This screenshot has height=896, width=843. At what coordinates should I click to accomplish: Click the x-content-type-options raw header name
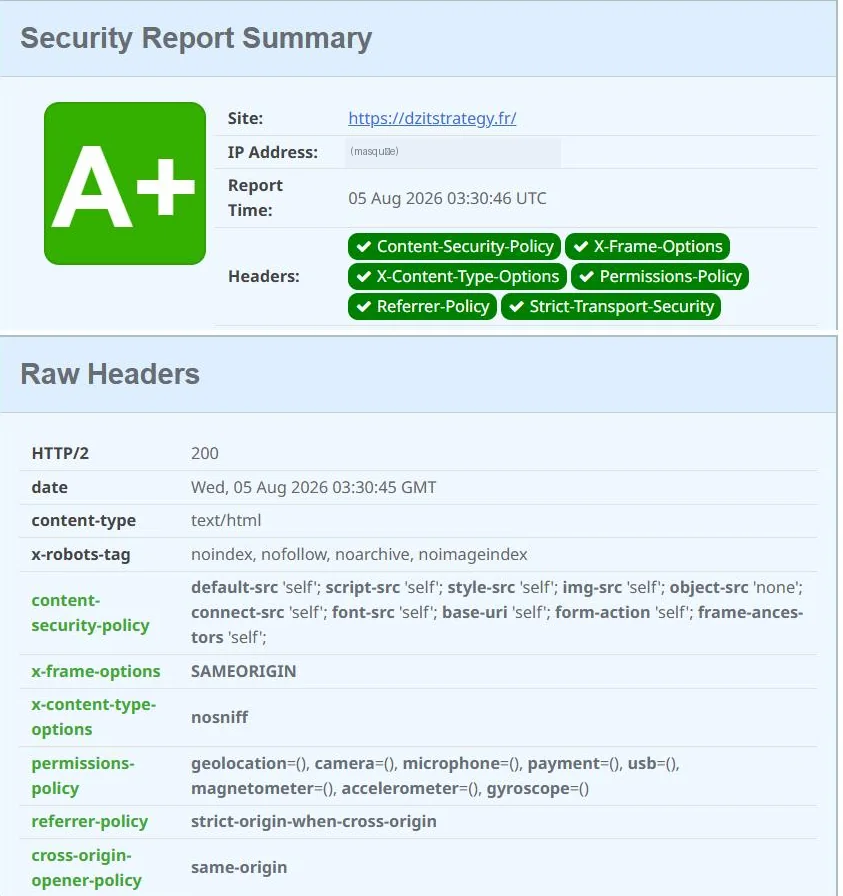(94, 717)
